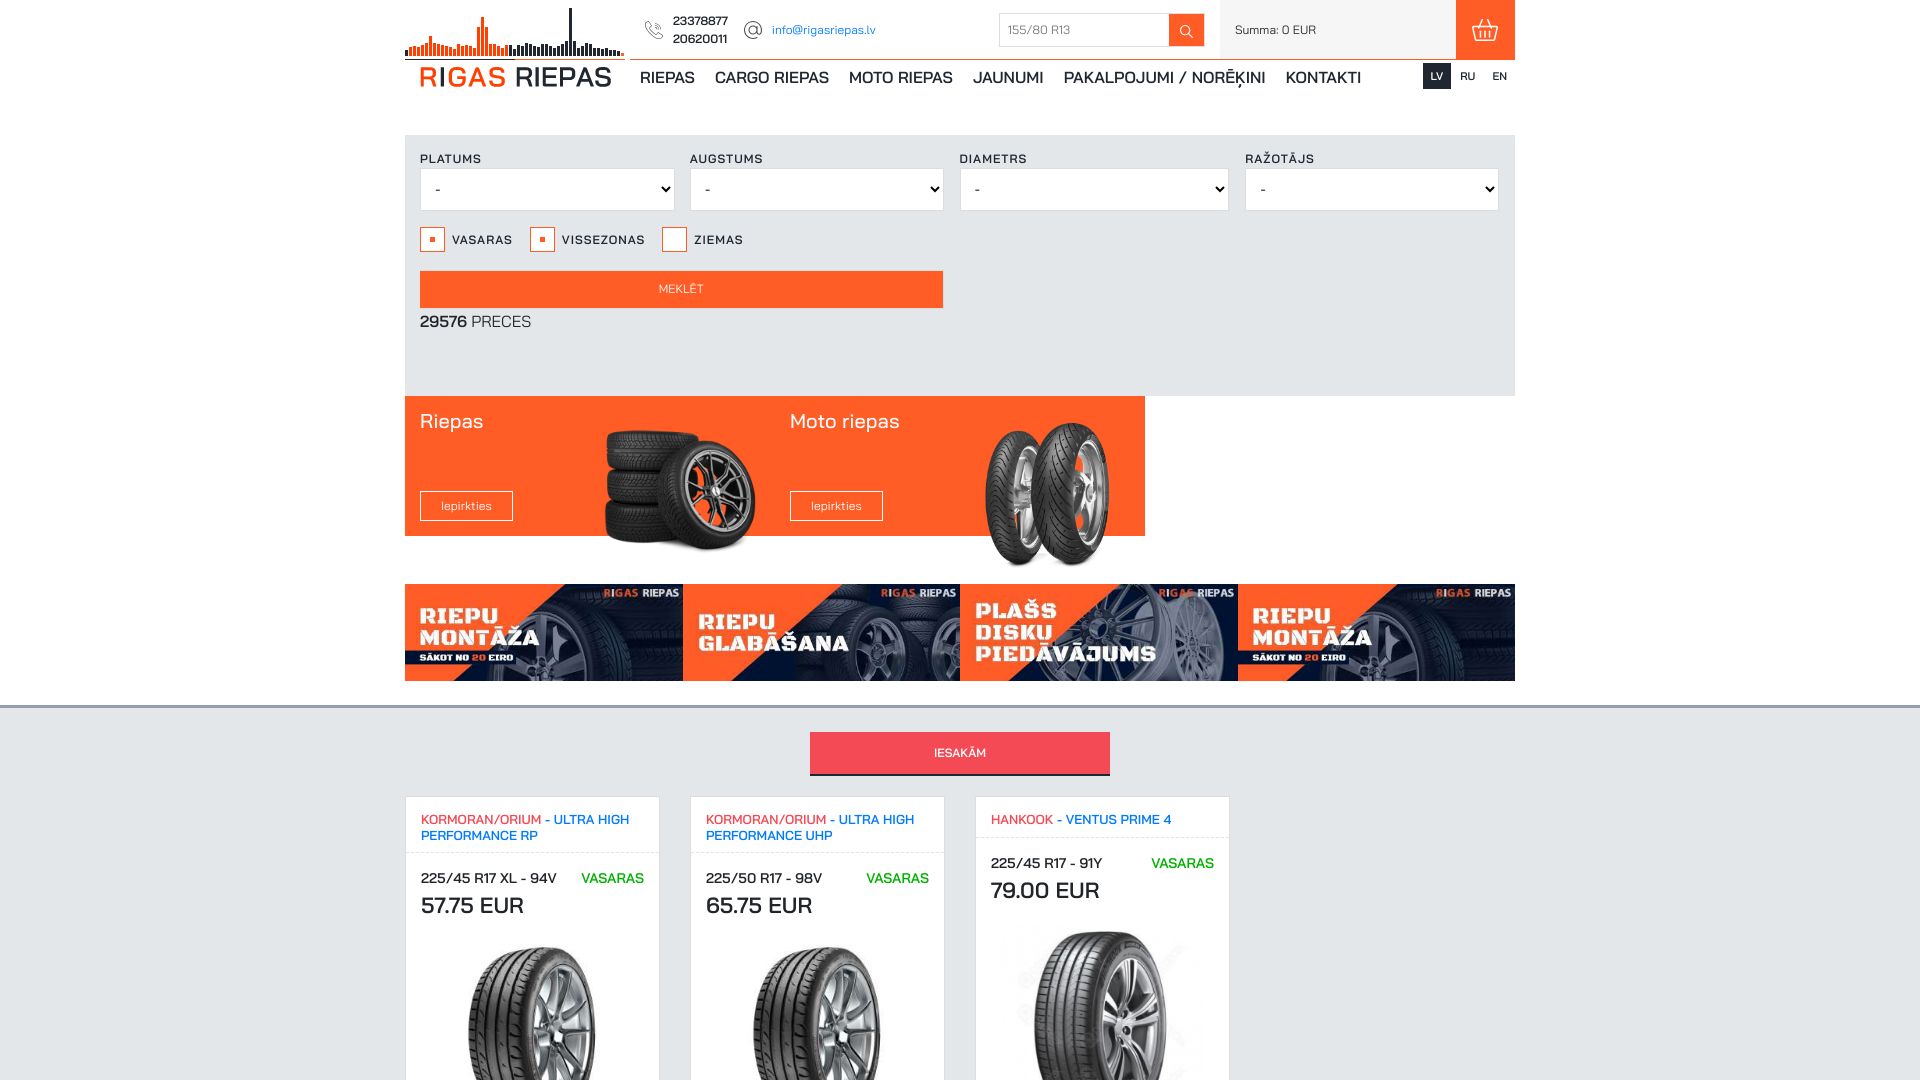This screenshot has width=1920, height=1080.
Task: Click the search magnifier icon button
Action: (x=1186, y=30)
